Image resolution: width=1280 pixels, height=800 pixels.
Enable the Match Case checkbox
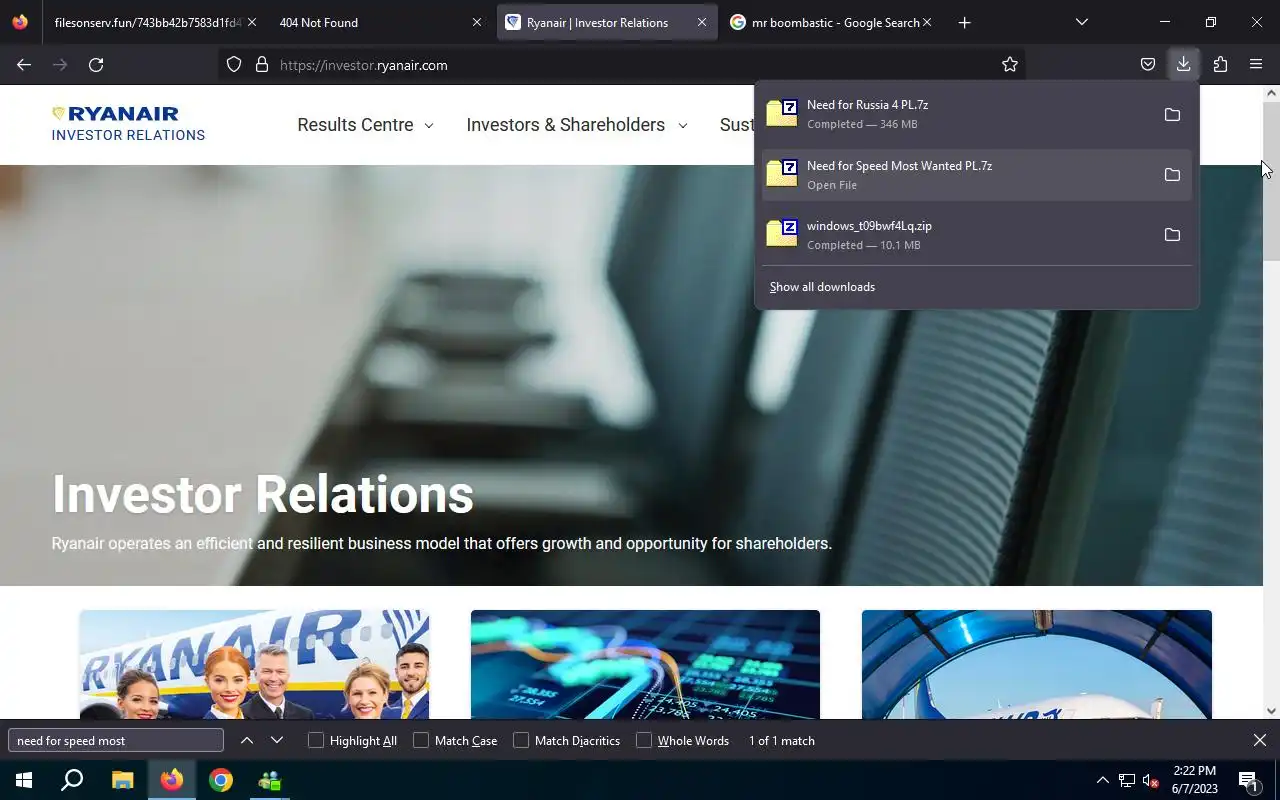(421, 740)
